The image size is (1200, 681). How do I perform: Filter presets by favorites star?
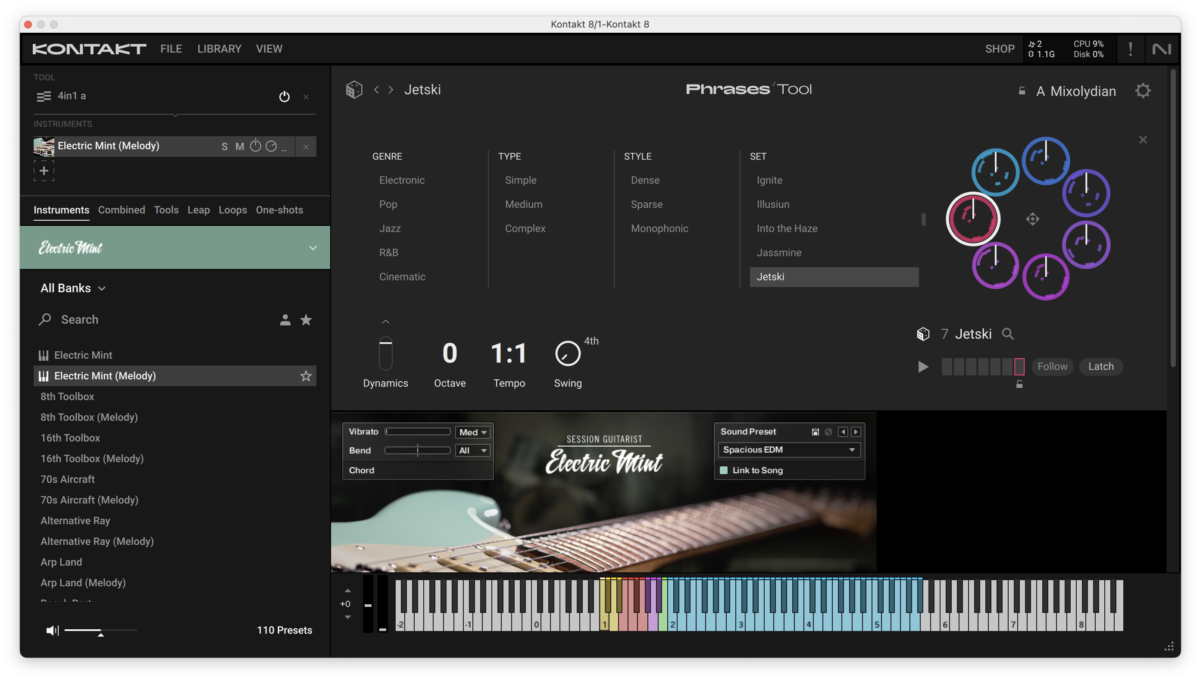pyautogui.click(x=306, y=320)
